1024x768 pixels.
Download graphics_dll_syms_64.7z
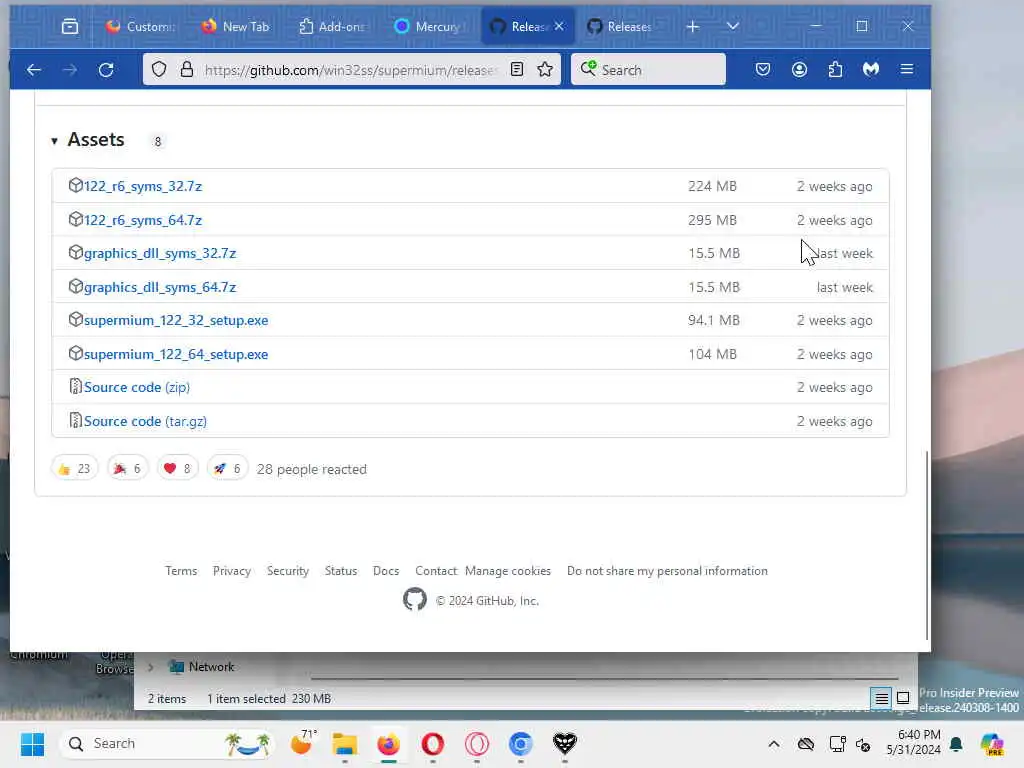pyautogui.click(x=160, y=287)
